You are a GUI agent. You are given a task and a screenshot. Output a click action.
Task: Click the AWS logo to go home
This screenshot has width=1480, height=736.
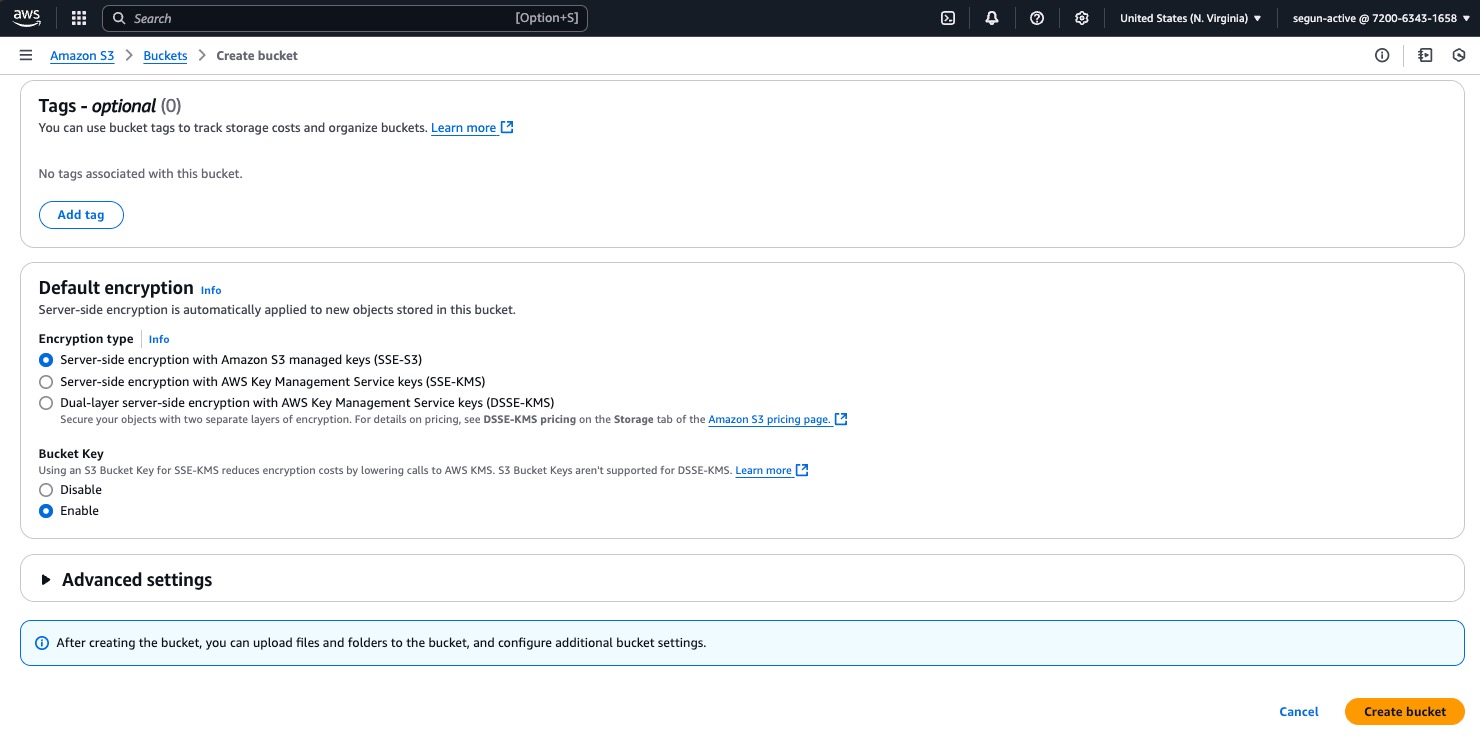(27, 18)
